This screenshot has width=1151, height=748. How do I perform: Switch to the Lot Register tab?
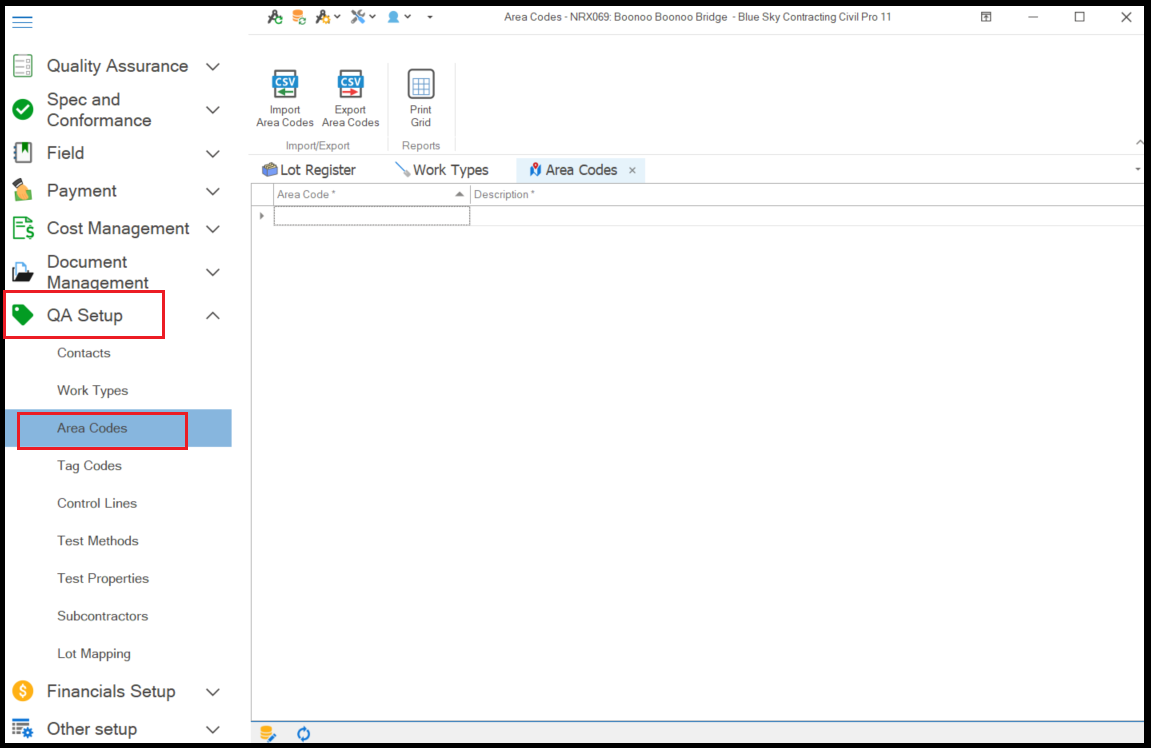click(308, 170)
